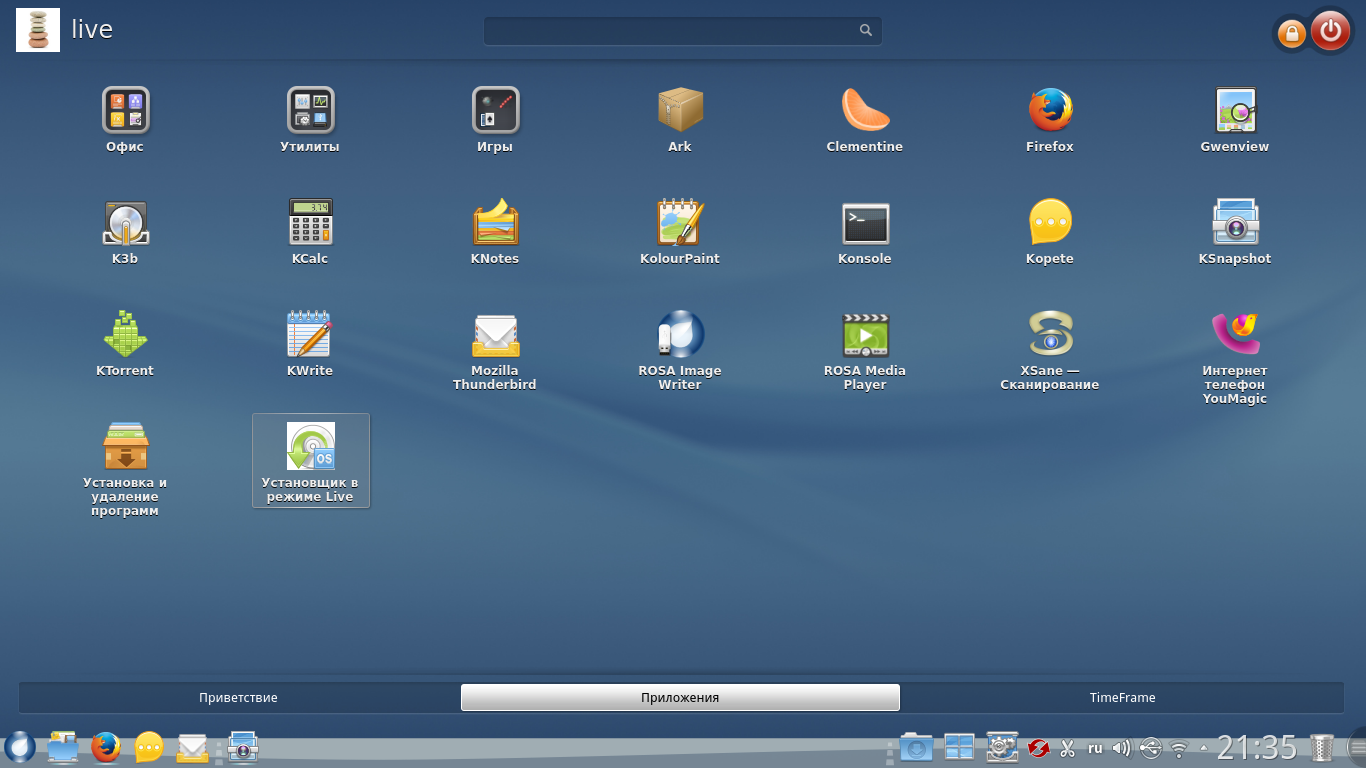Viewport: 1366px width, 768px height.
Task: Launch K3b disc burner
Action: (x=125, y=222)
